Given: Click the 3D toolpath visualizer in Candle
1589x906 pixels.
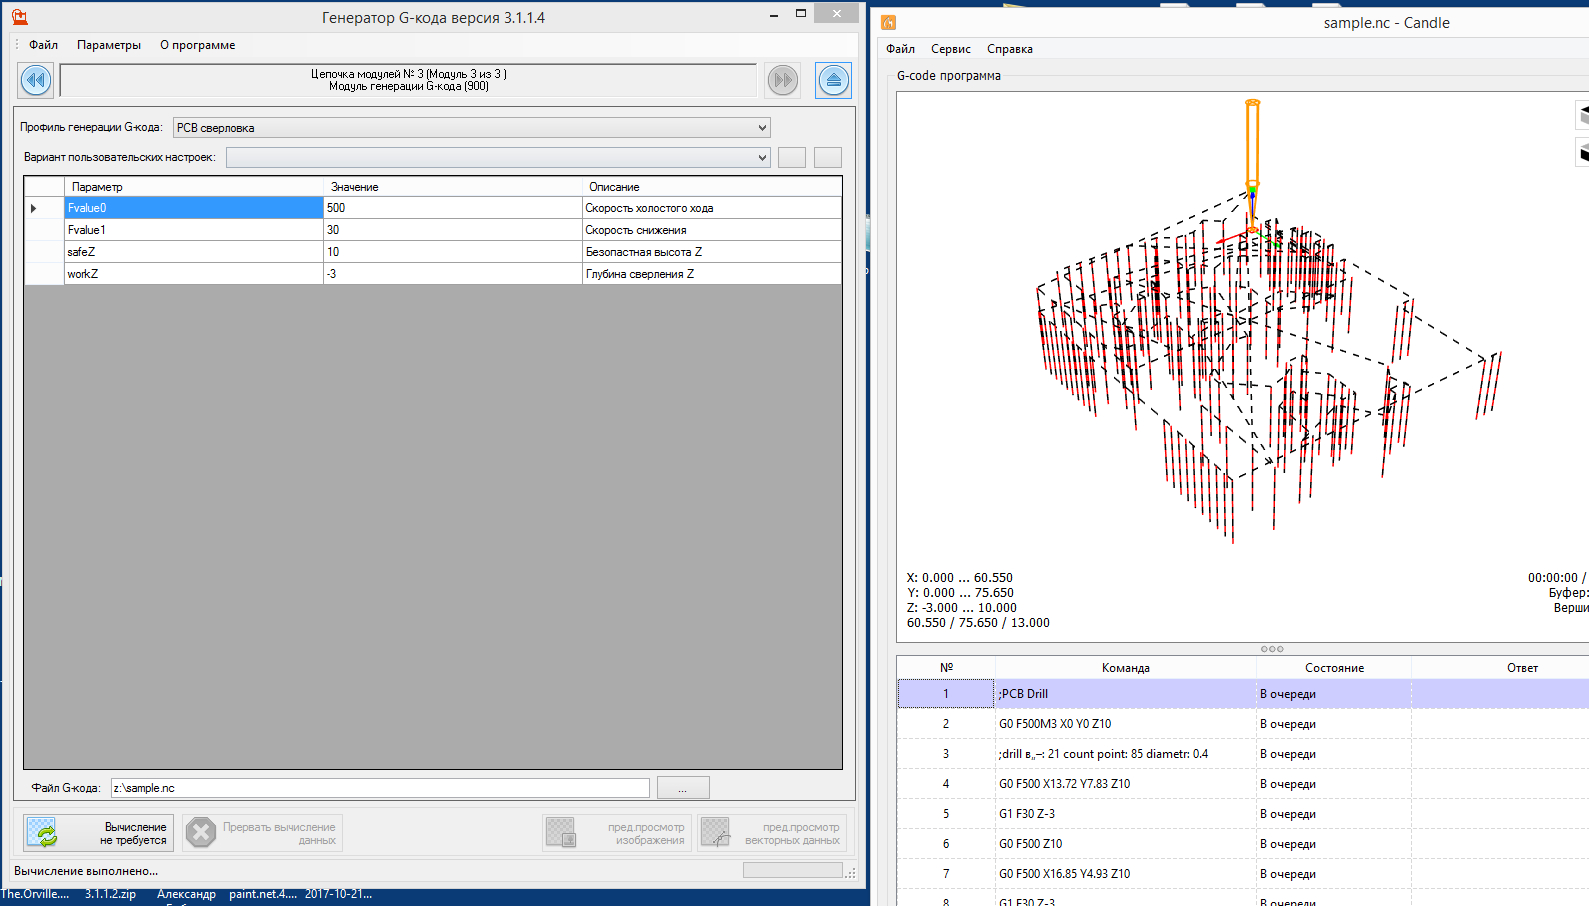Looking at the screenshot, I should click(1242, 367).
